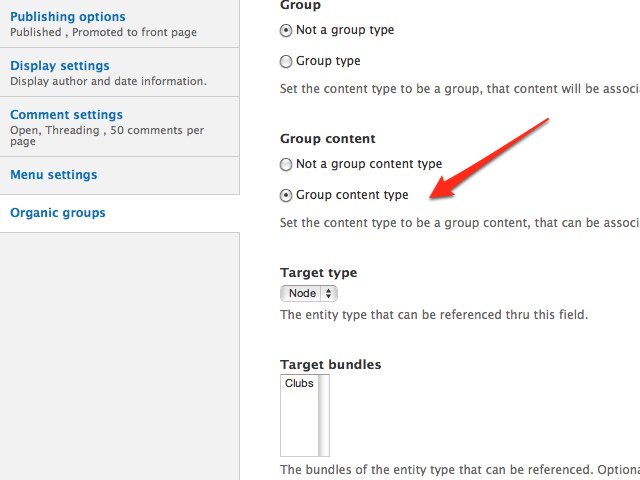
Task: Choose the 'Group type' radio option
Action: tap(286, 62)
